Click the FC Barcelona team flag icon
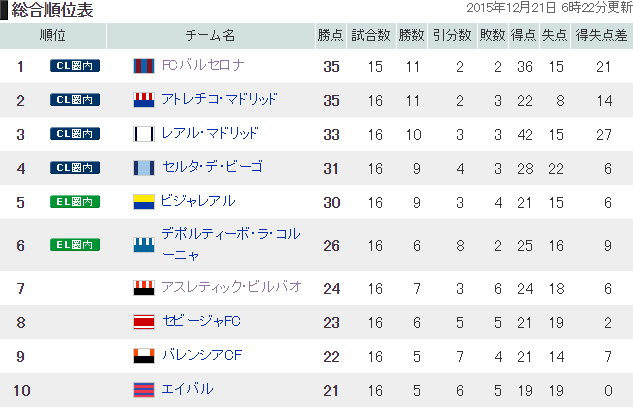633x407 pixels. 144,66
